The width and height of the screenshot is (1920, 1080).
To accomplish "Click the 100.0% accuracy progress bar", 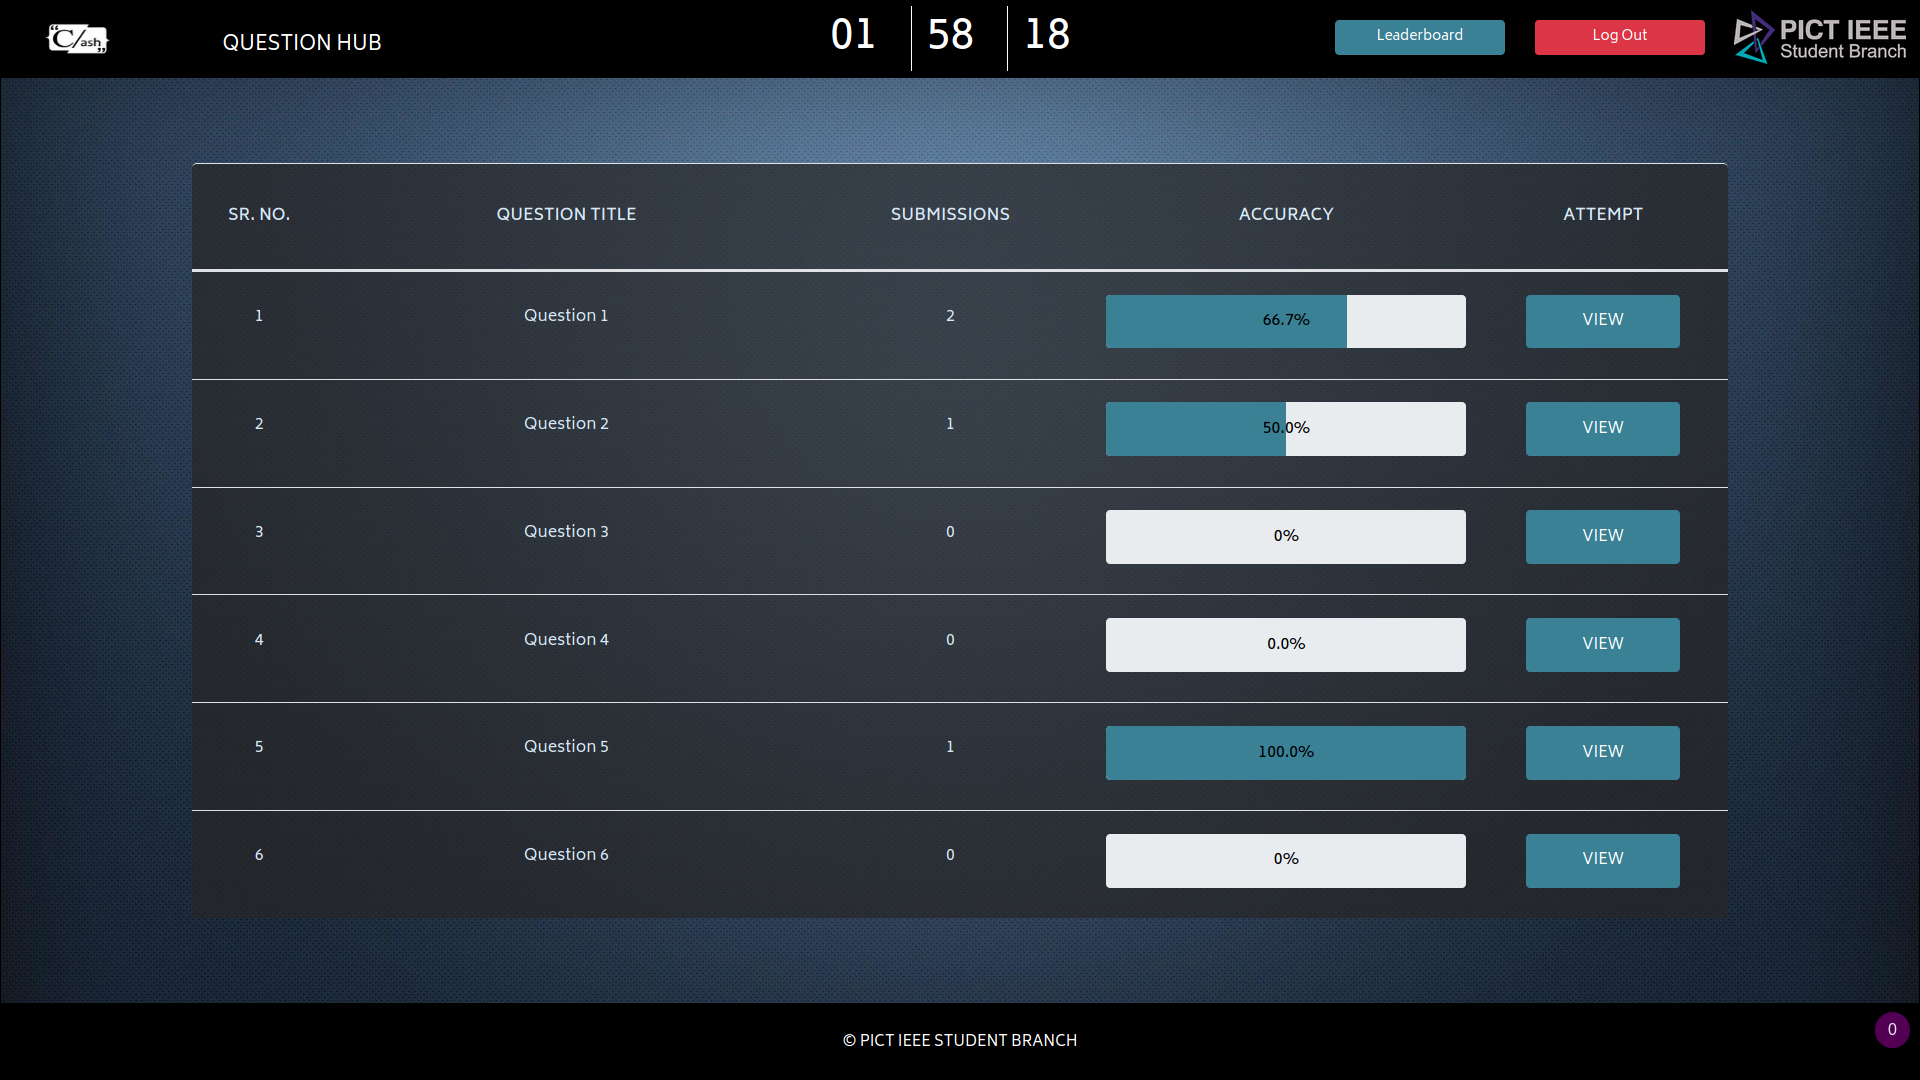I will [x=1285, y=753].
